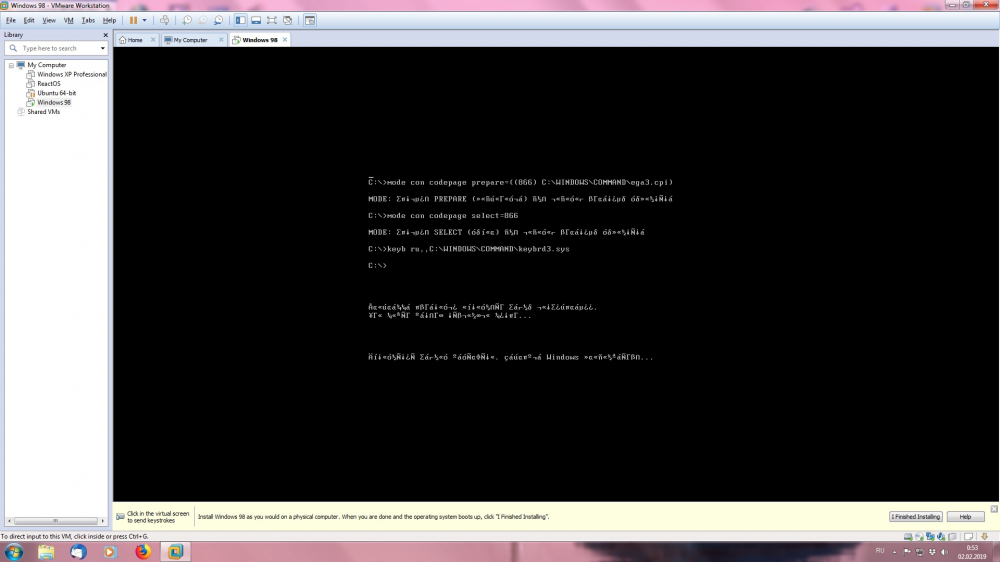Open the library search filter dropdown arrow
Viewport: 1000px width, 562px height.
(103, 48)
